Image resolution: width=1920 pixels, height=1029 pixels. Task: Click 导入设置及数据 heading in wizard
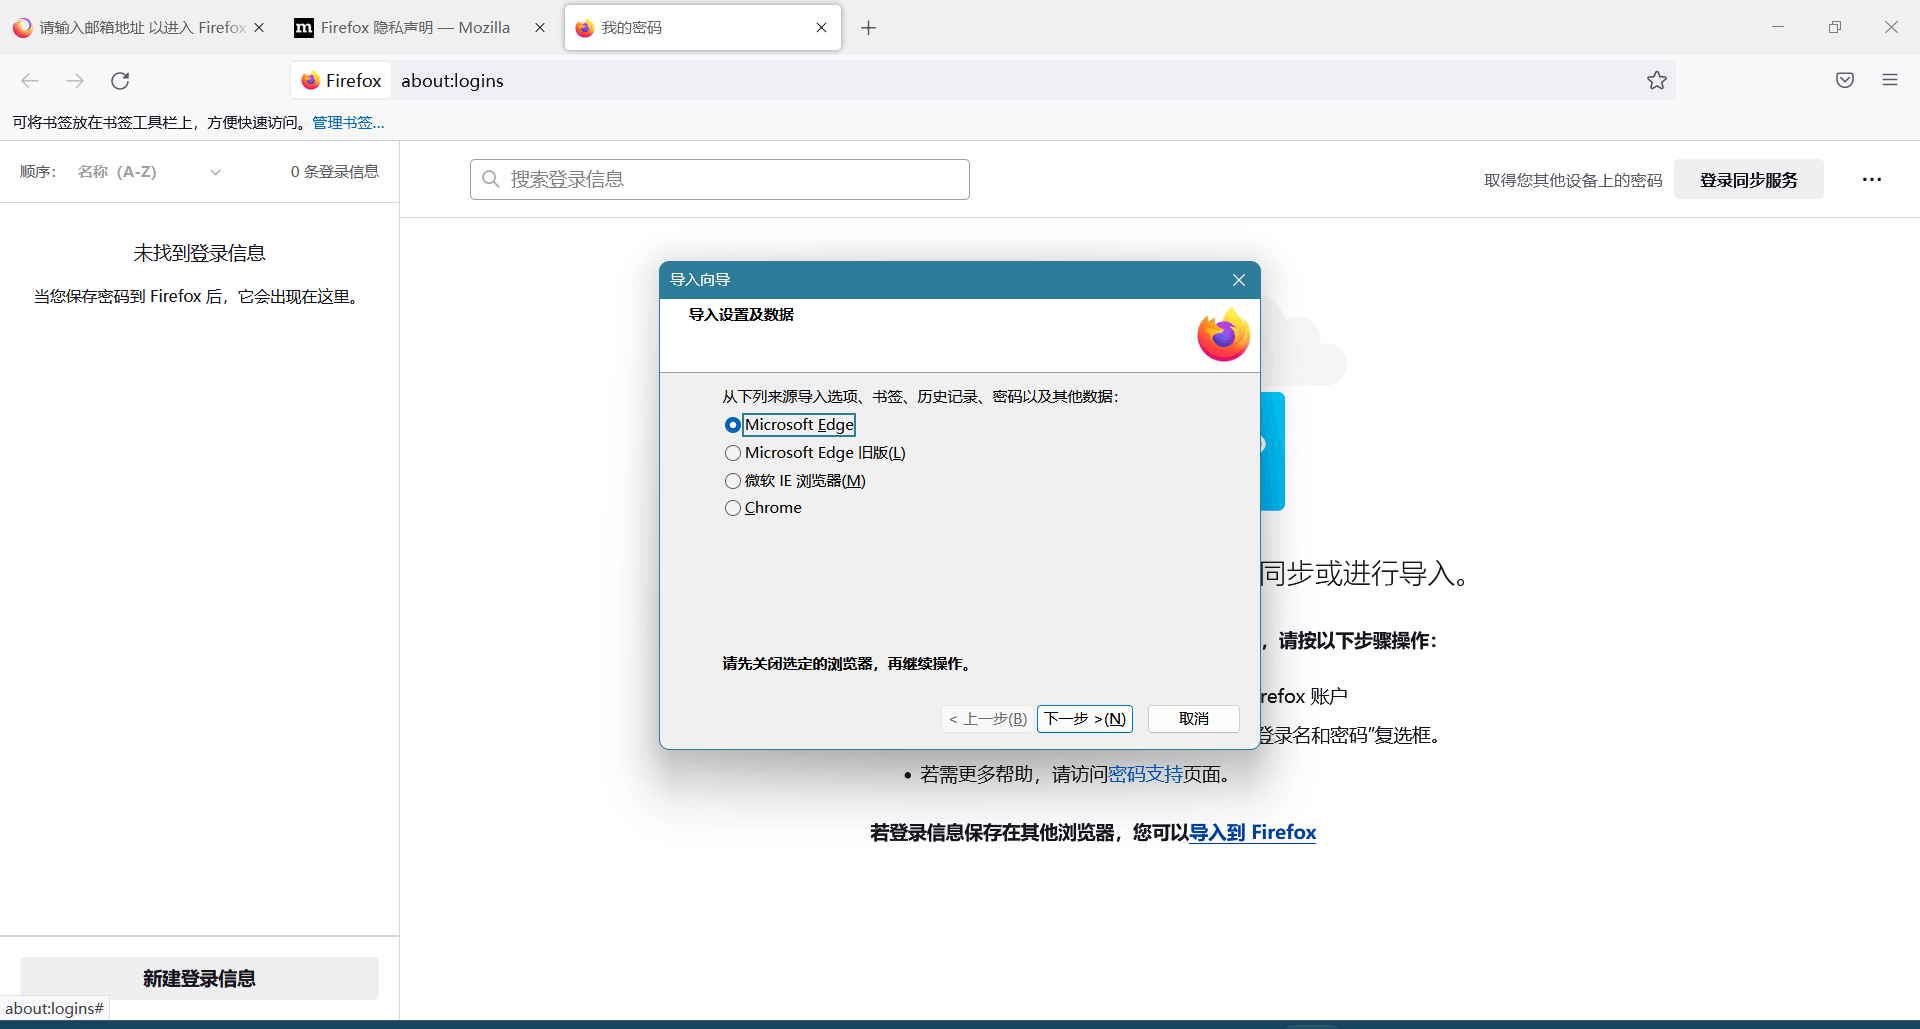[741, 315]
